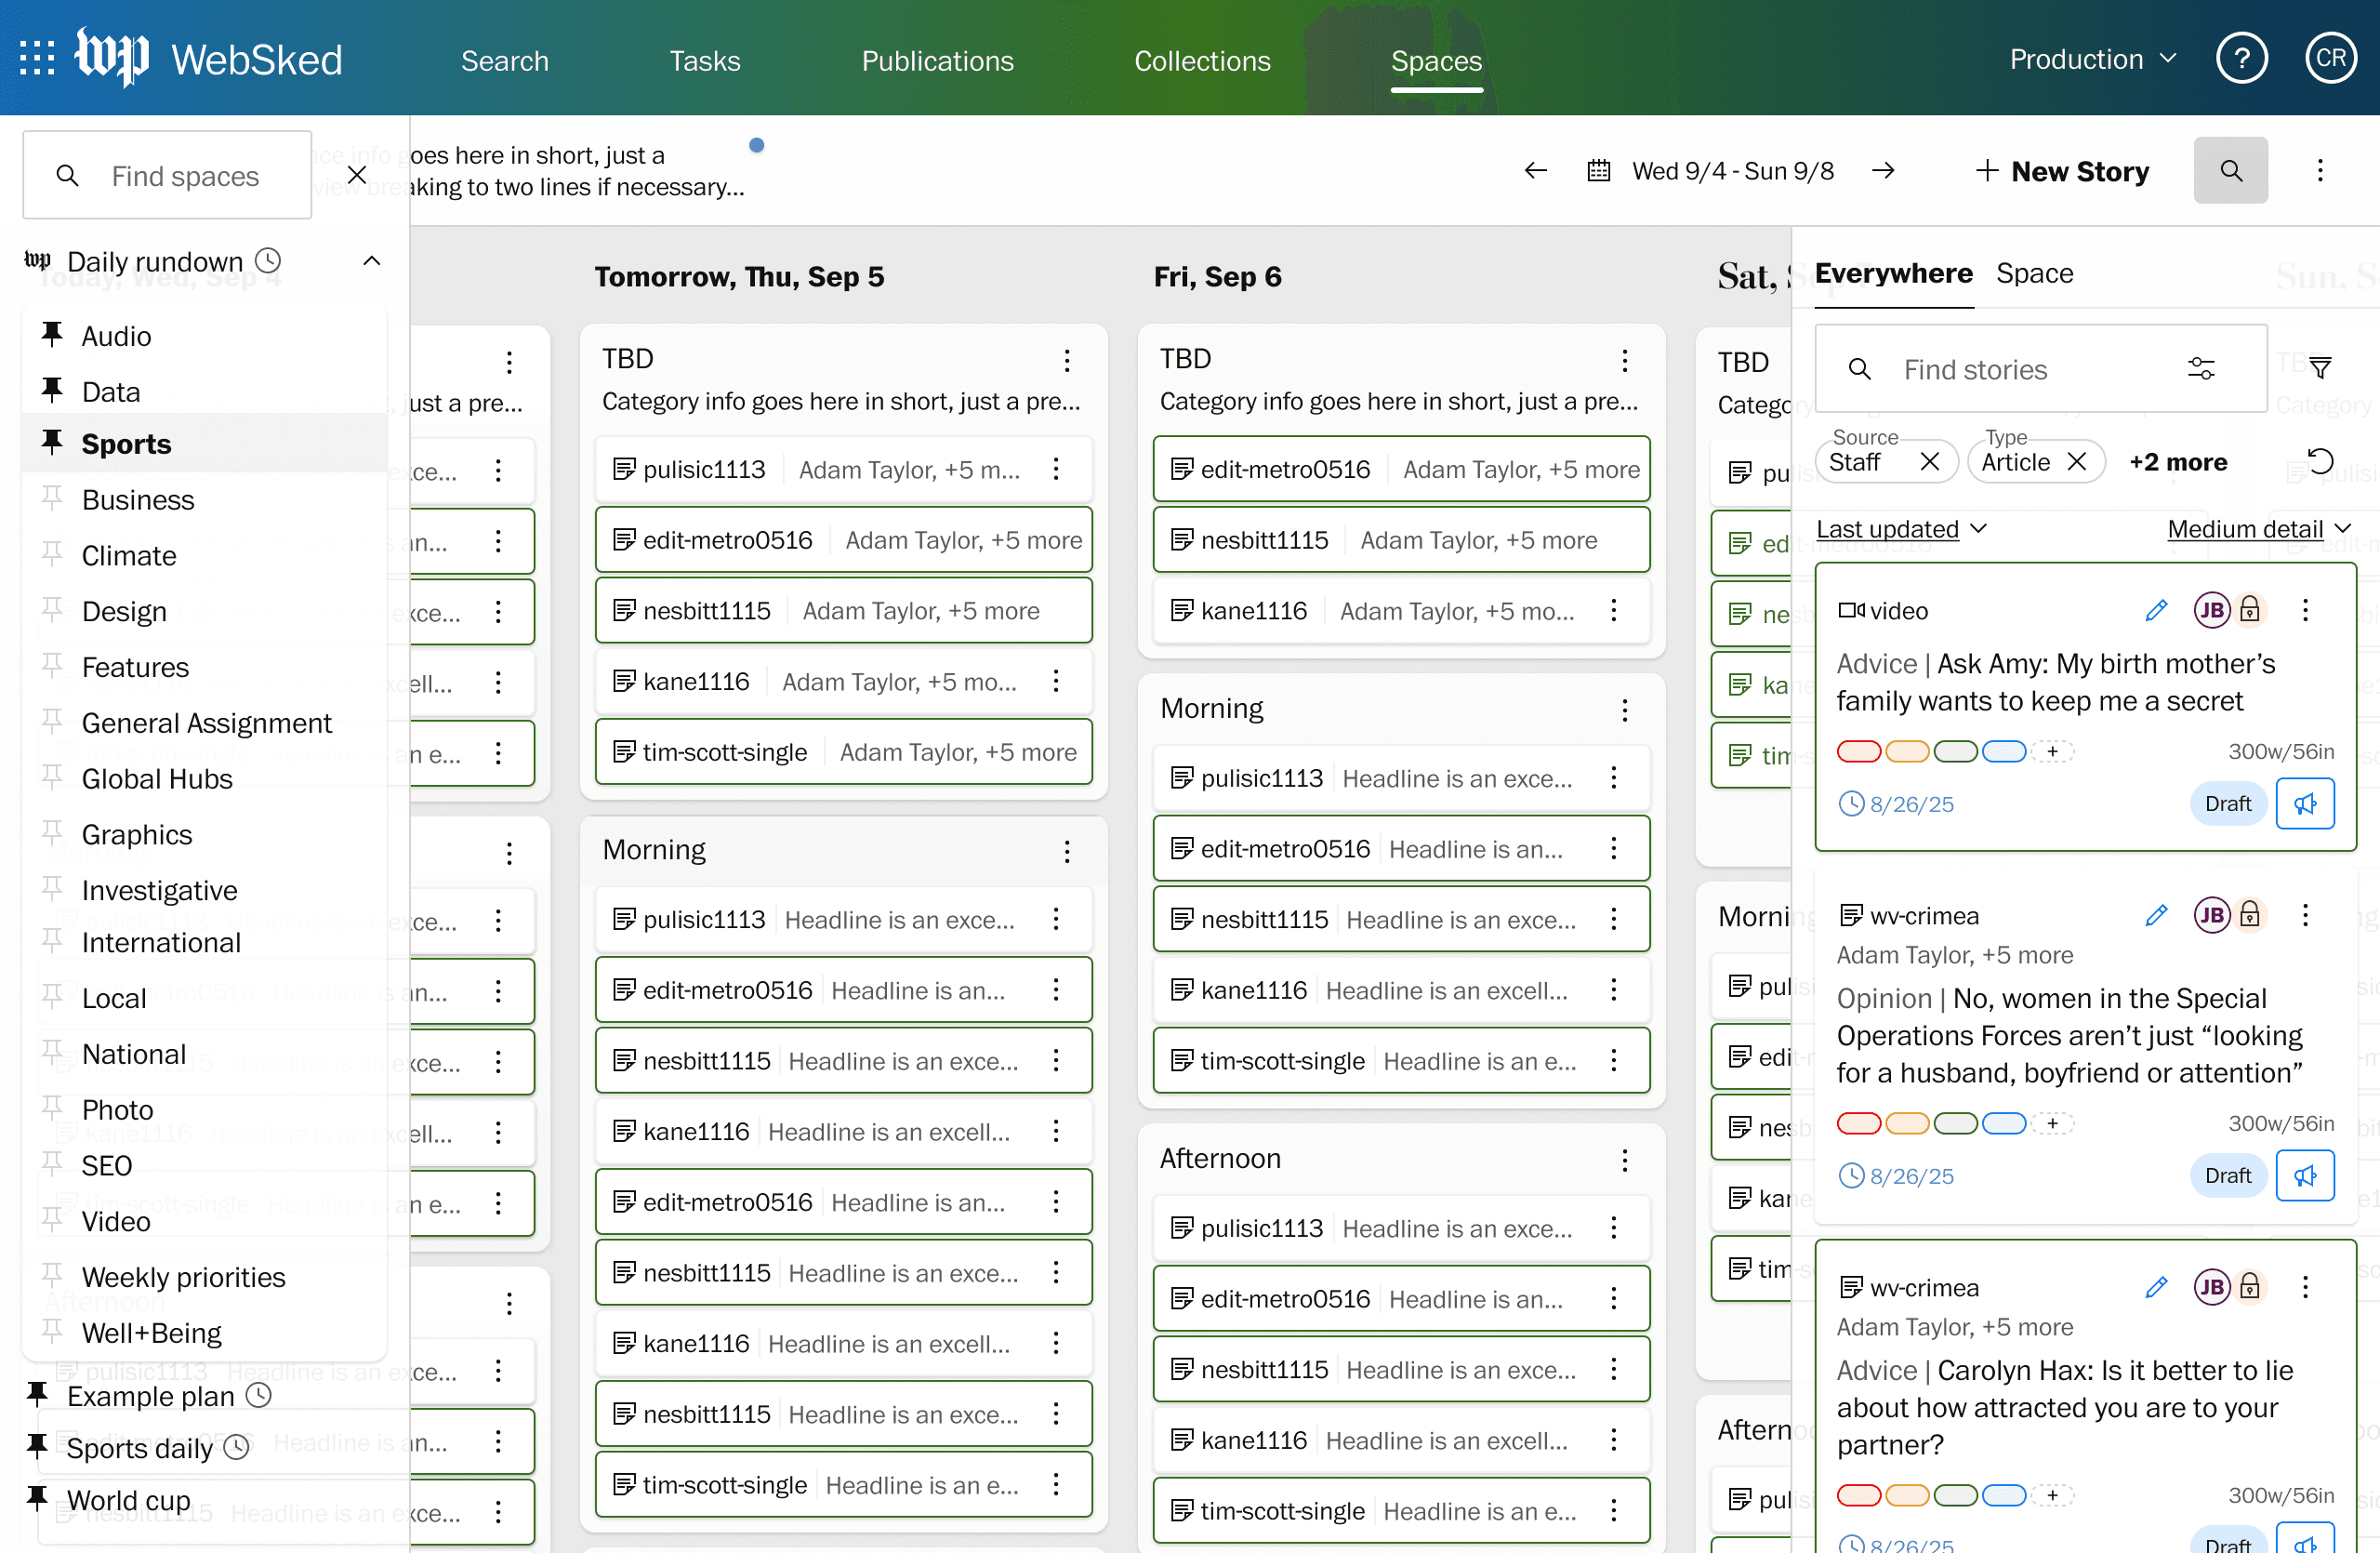This screenshot has height=1553, width=2380.
Task: Open kebab menu on the video card
Action: pyautogui.click(x=2305, y=610)
